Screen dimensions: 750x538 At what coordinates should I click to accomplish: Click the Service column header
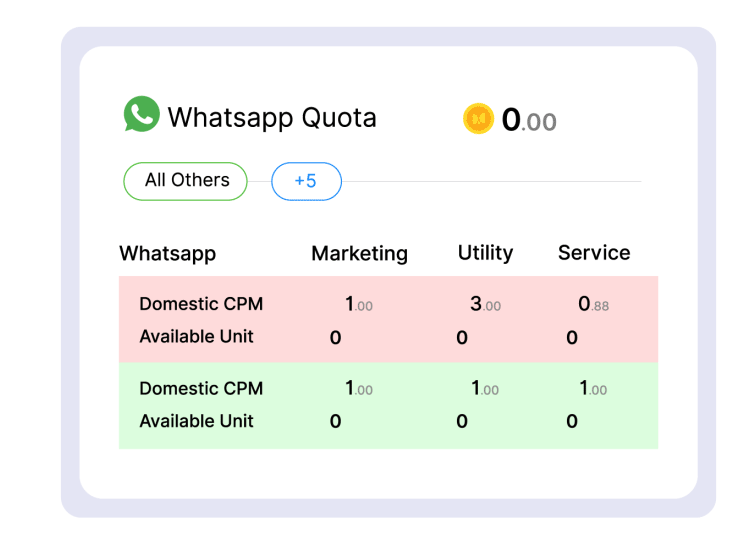[594, 253]
